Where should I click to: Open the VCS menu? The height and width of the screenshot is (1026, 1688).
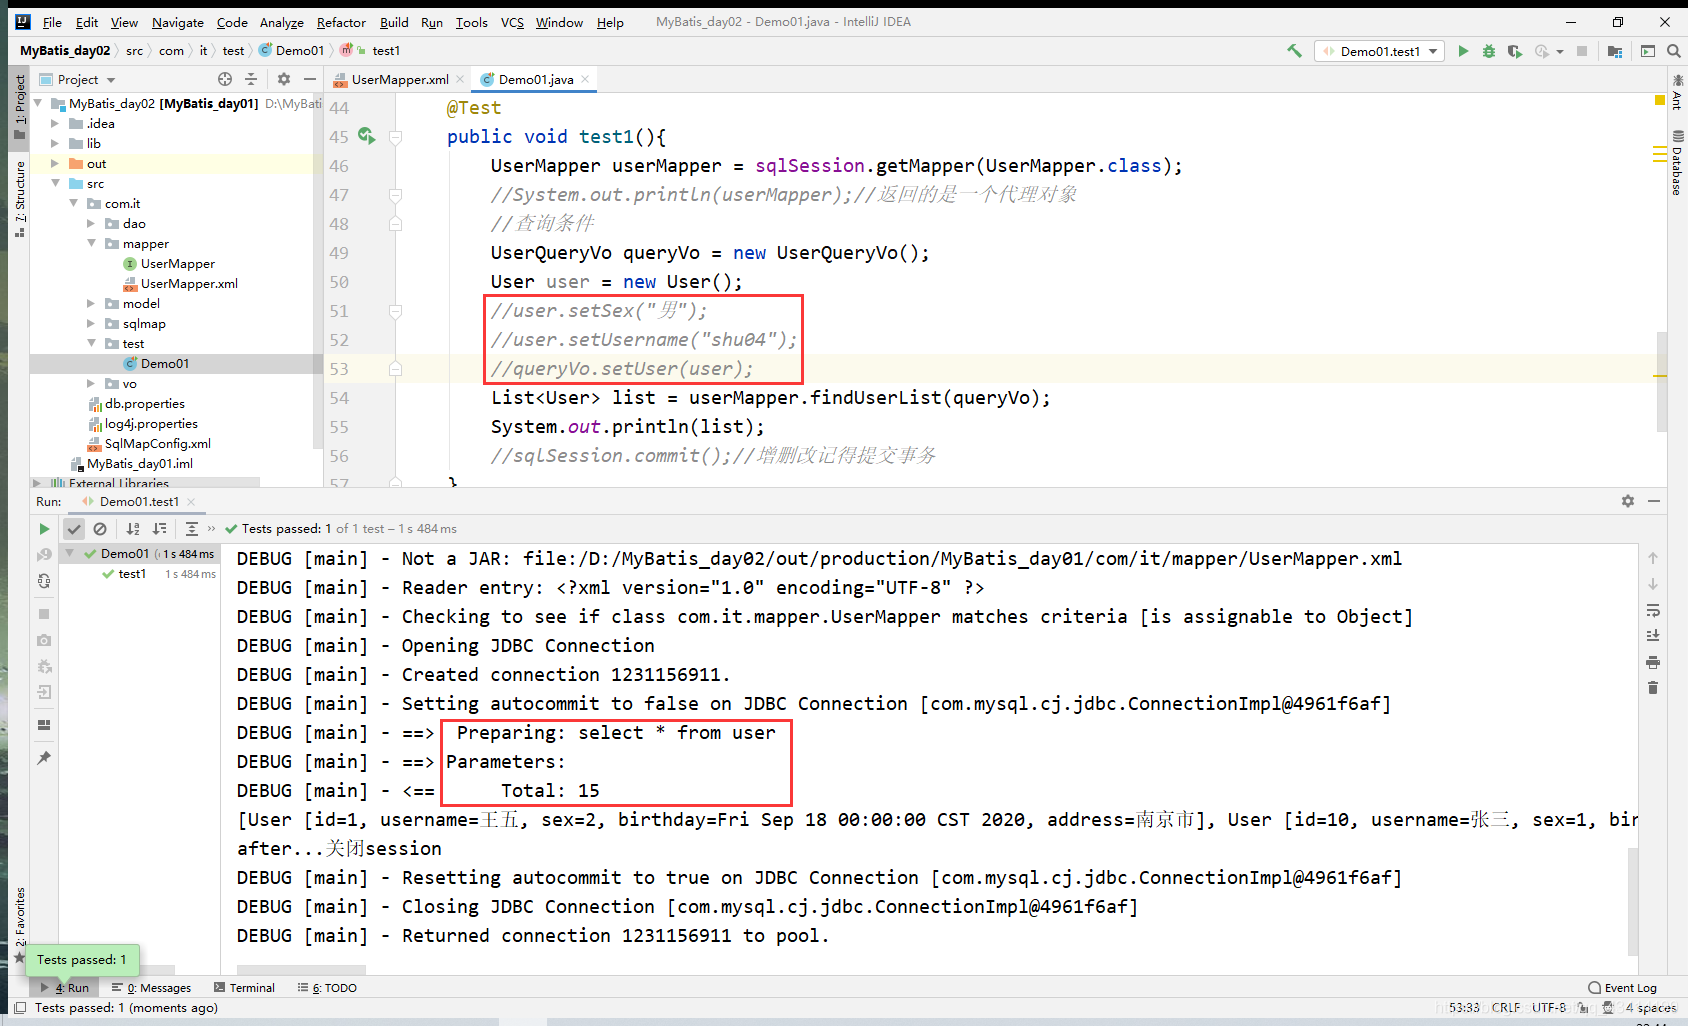(512, 22)
